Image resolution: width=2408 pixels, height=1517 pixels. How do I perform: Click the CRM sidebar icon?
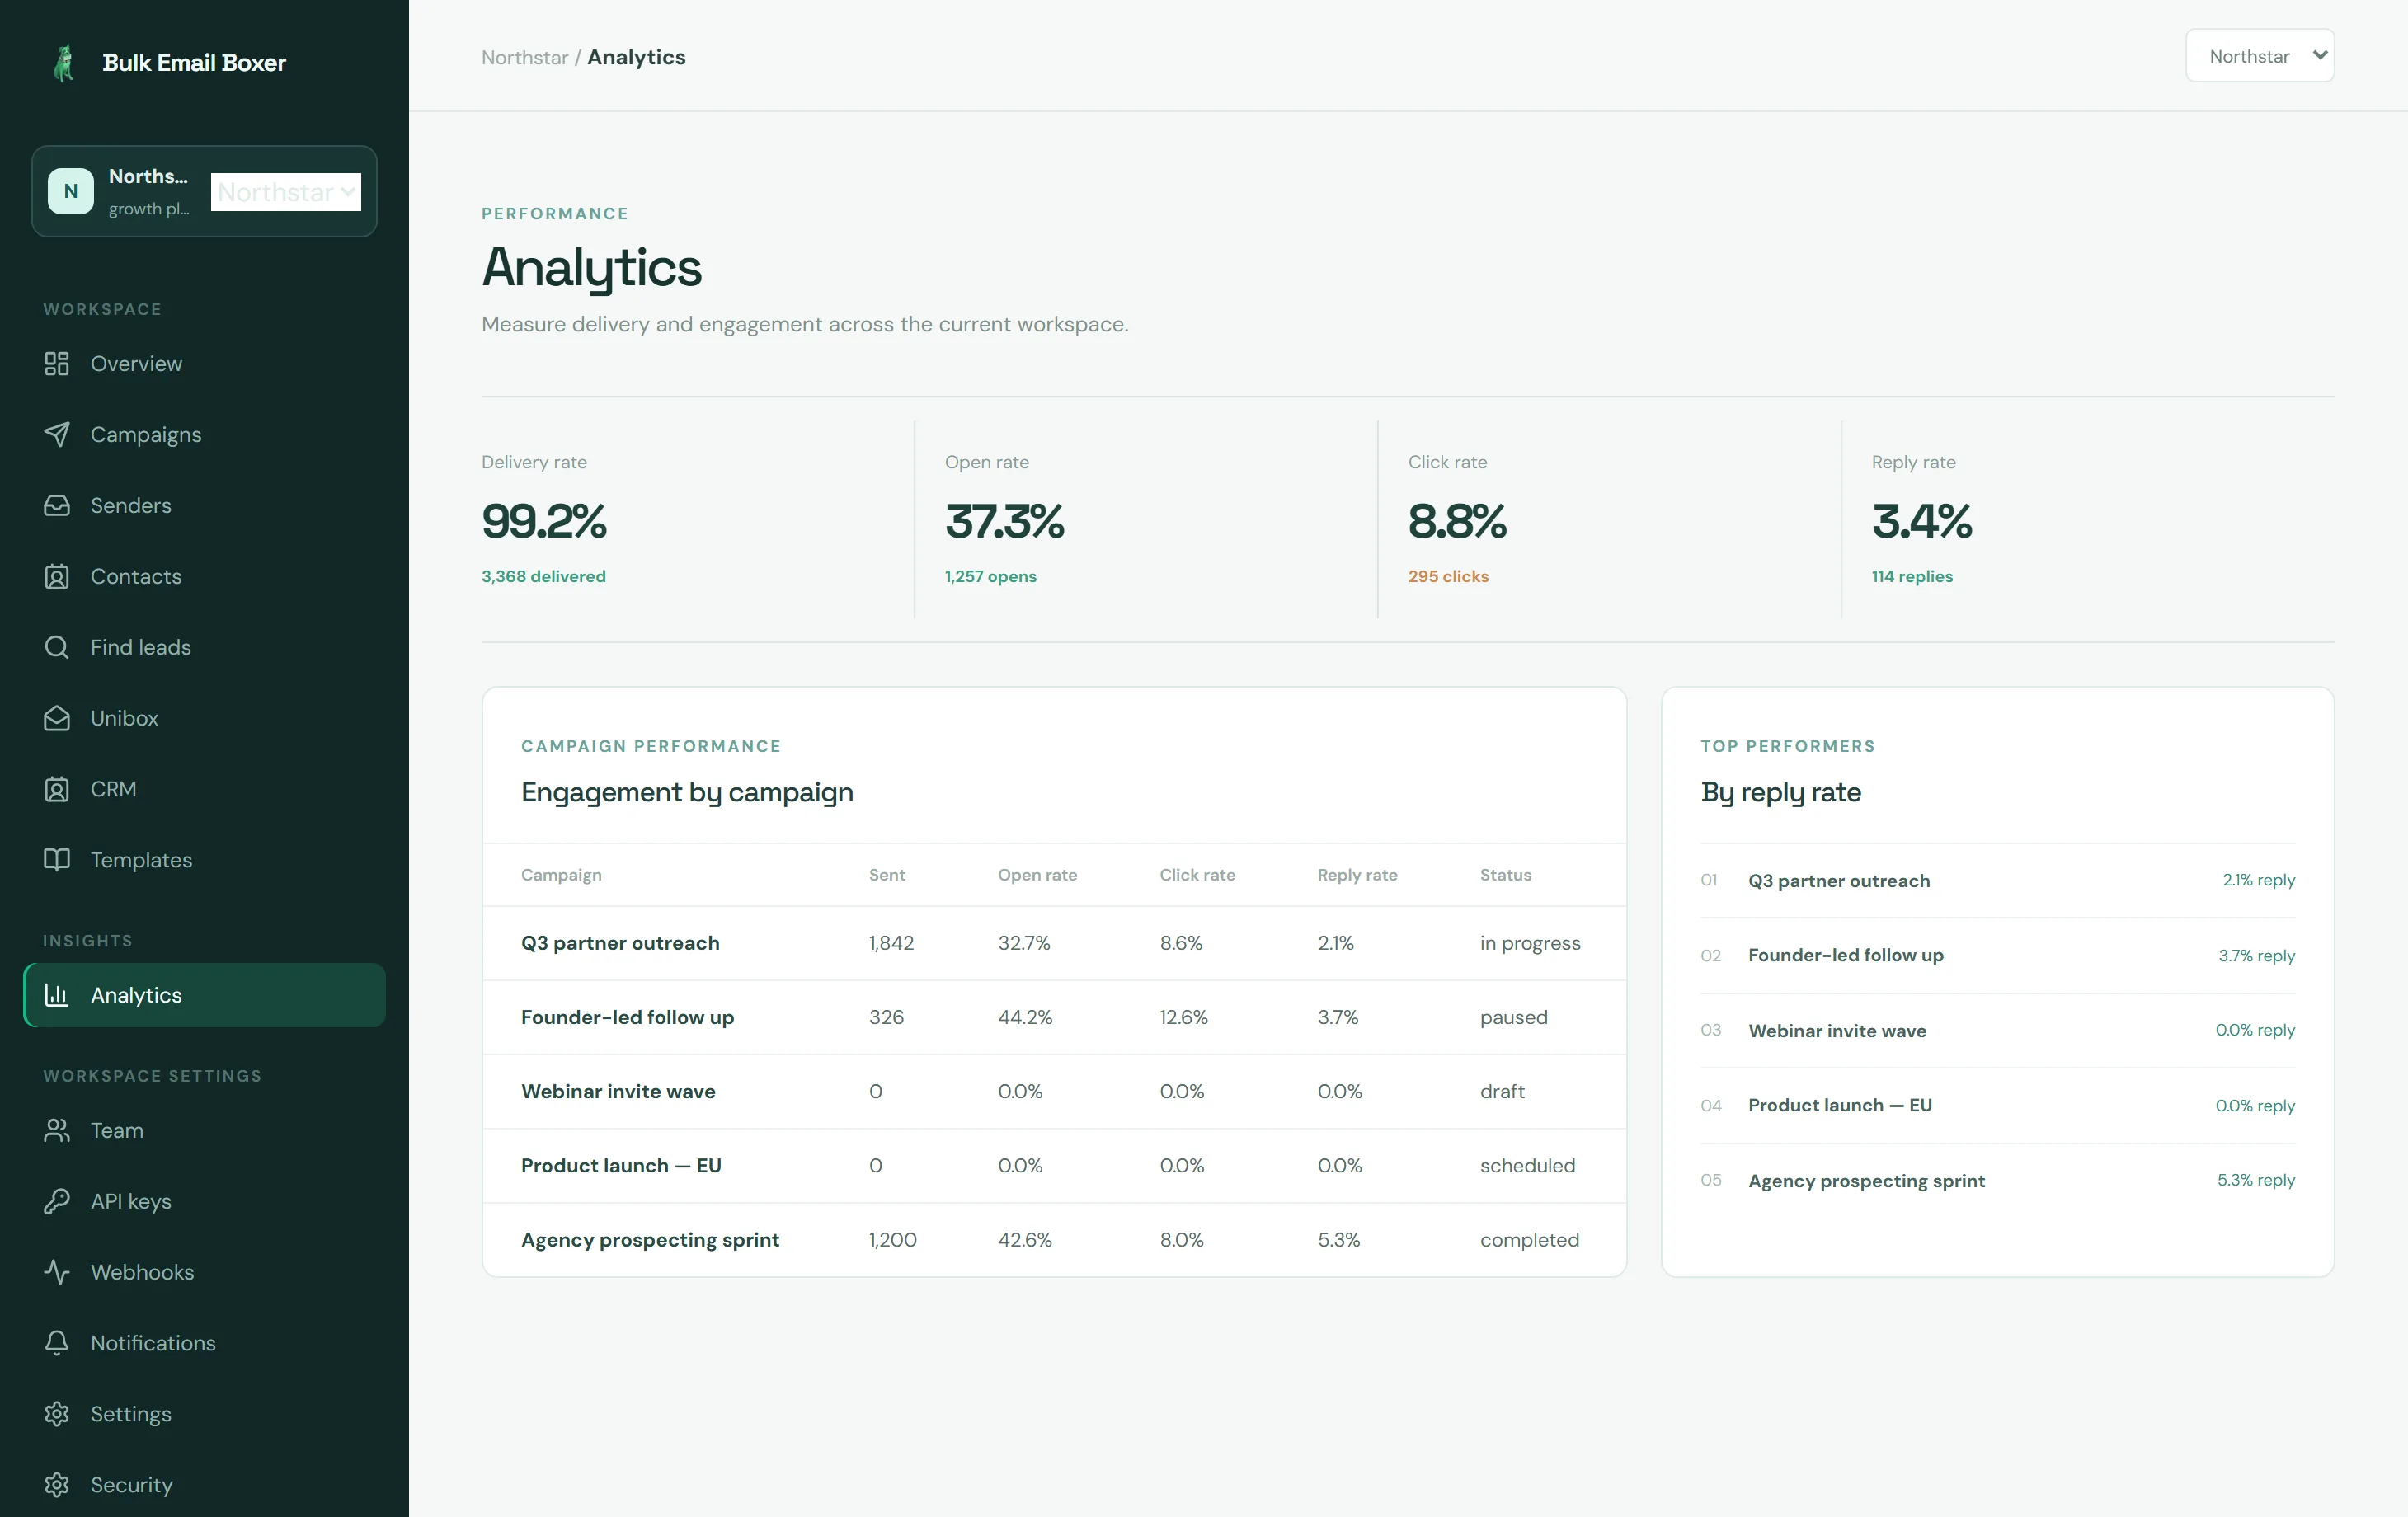click(x=57, y=790)
